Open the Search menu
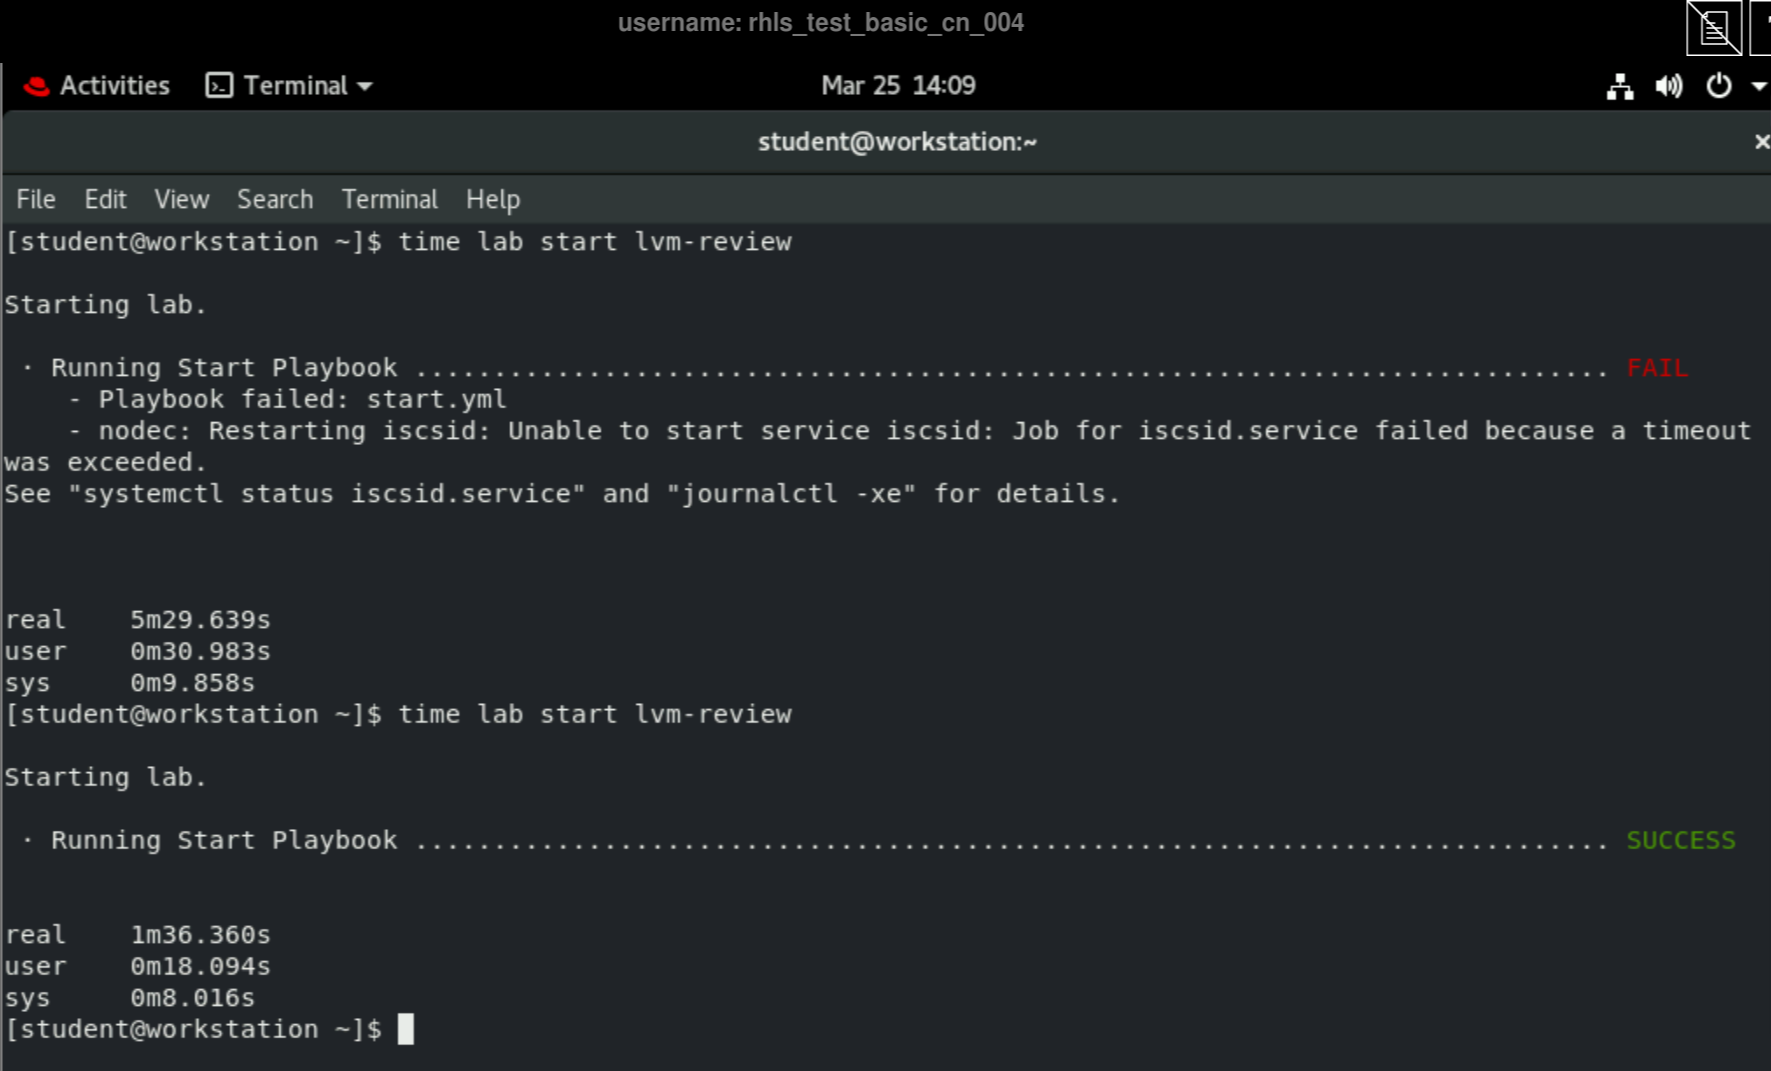 [275, 200]
